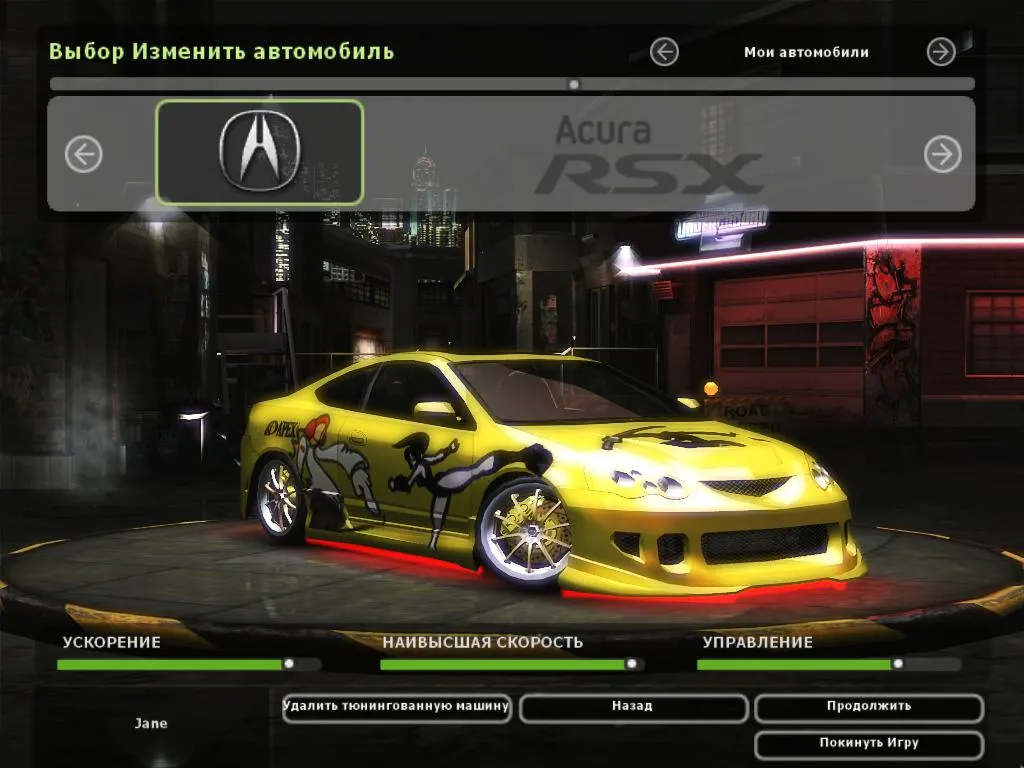This screenshot has height=768, width=1024.
Task: Click the car list scrollbar handle
Action: pyautogui.click(x=573, y=84)
